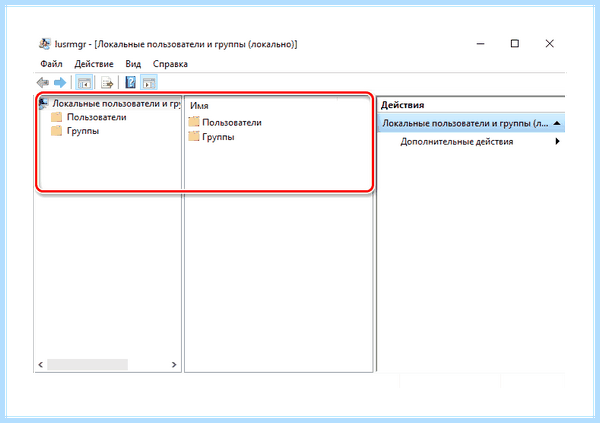
Task: Select Пользователи label in the left tree
Action: [96, 117]
